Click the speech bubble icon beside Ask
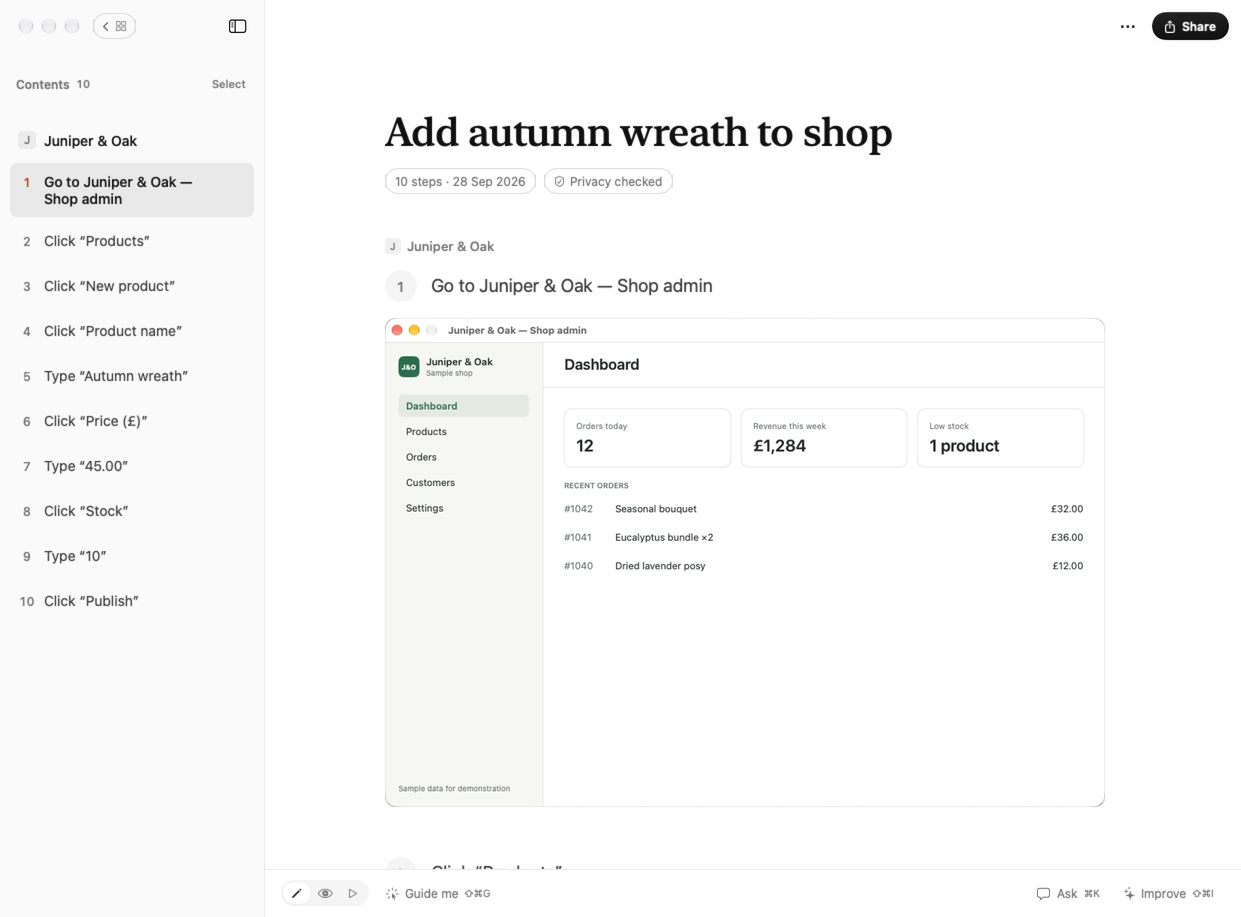 coord(1043,894)
